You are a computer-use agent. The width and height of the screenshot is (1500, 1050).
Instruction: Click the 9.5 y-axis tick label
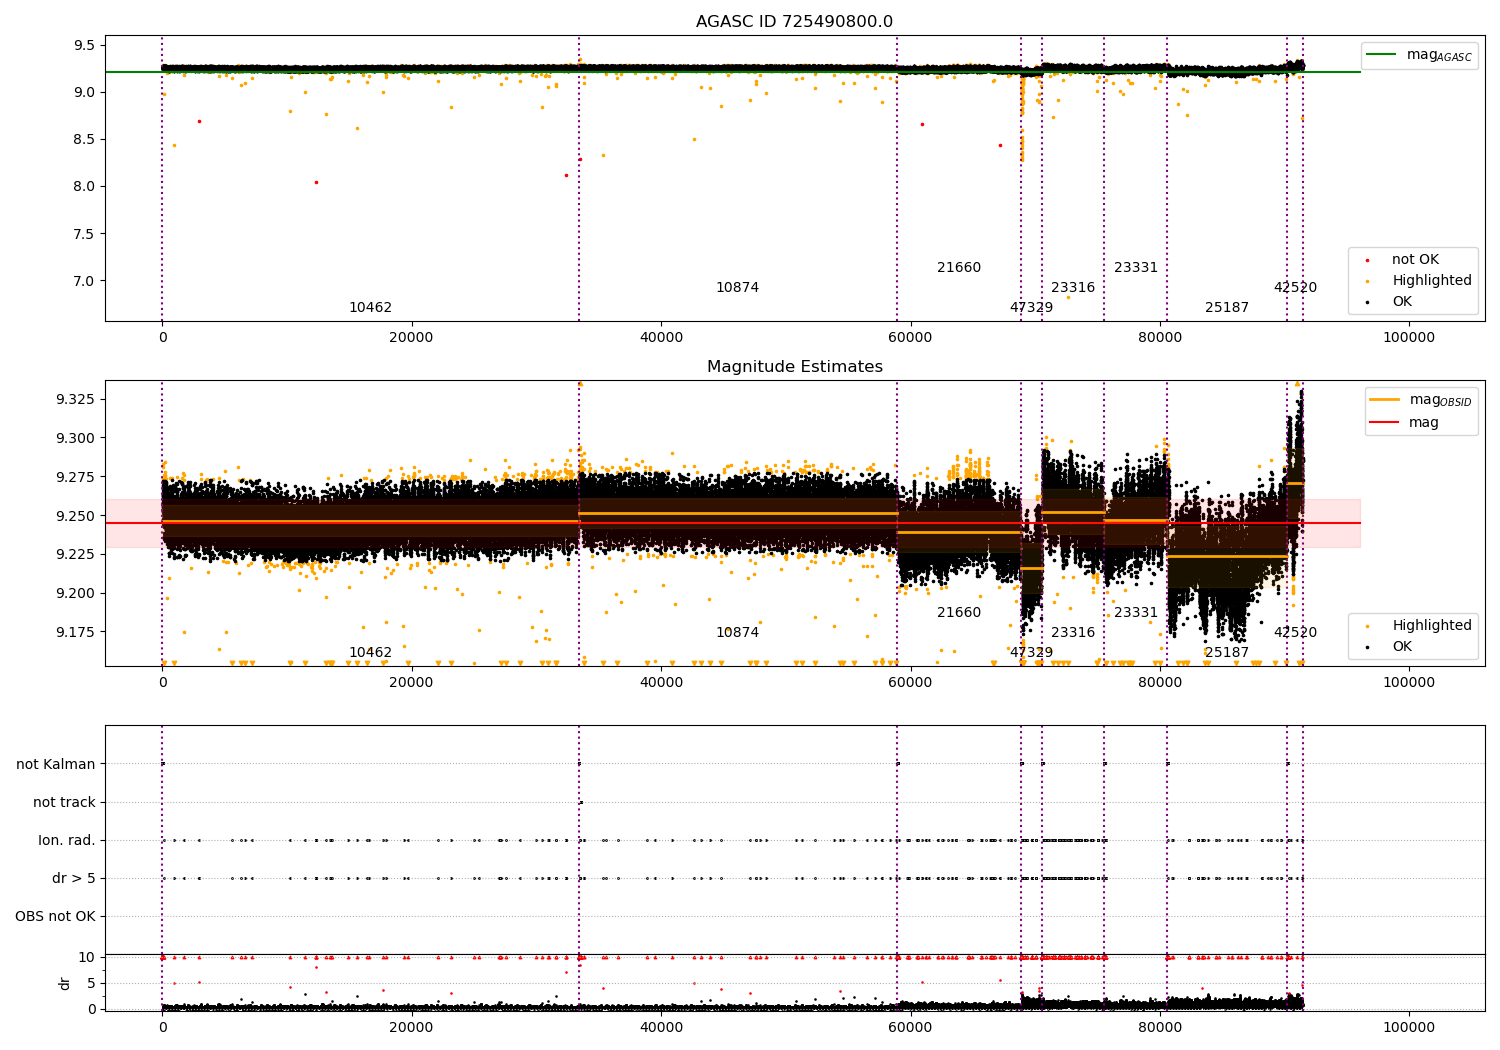[x=84, y=45]
